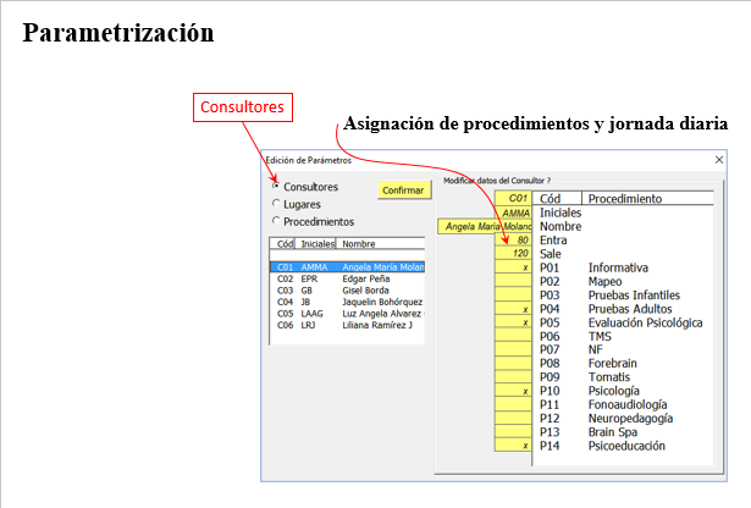Viewport: 751px width, 508px height.
Task: Select the Lugares radio option
Action: click(297, 204)
